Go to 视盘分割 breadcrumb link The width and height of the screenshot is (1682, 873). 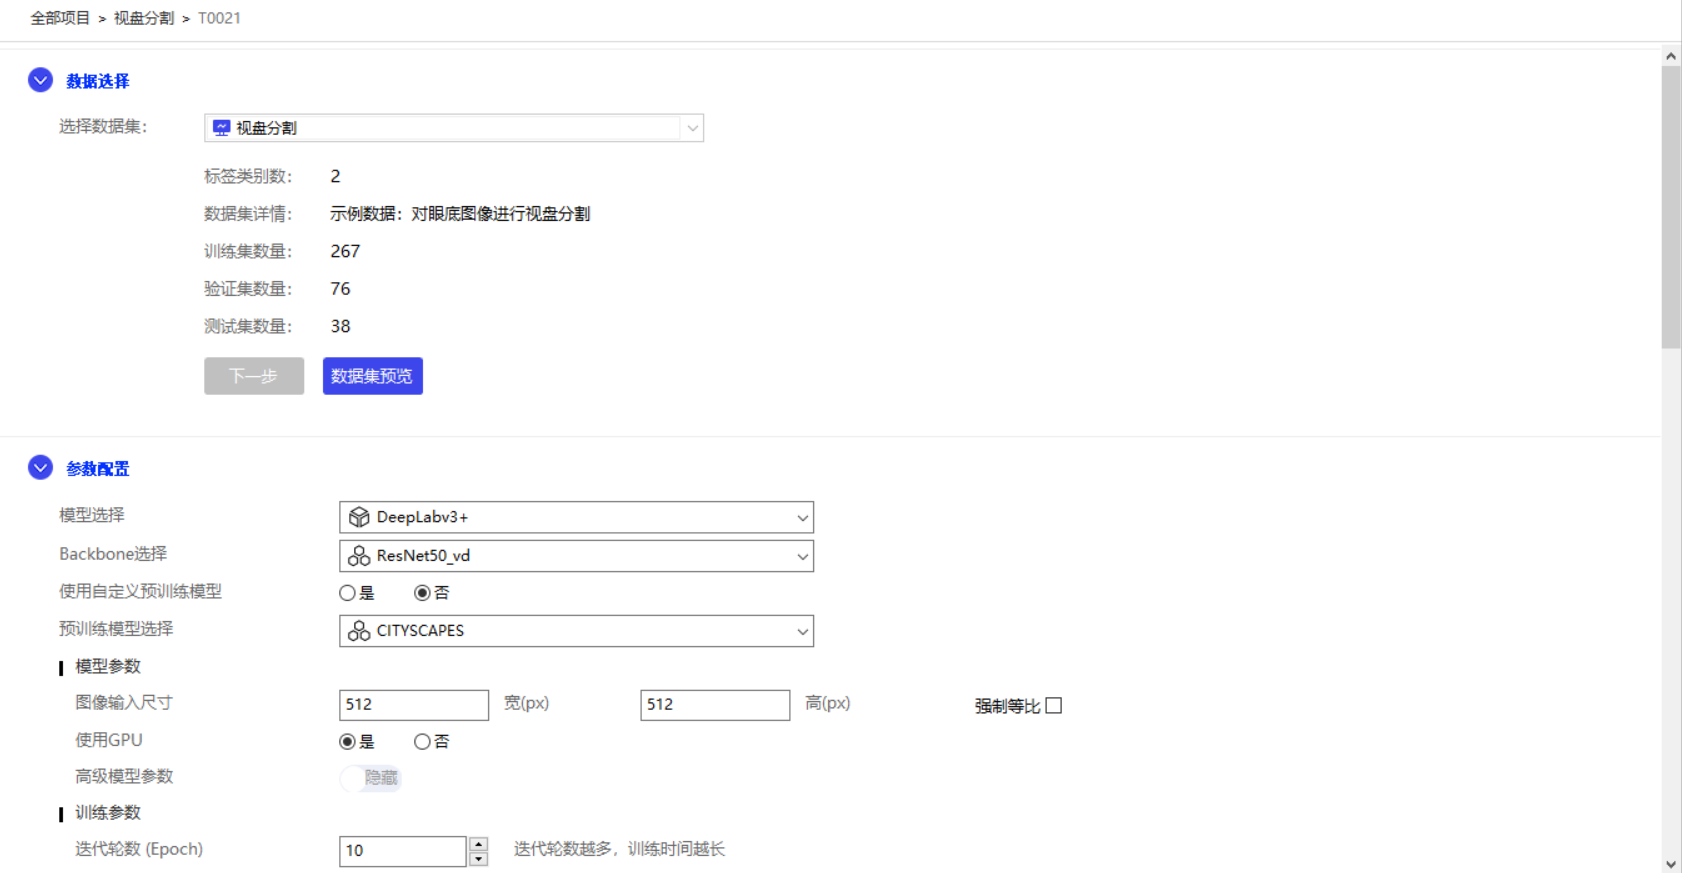click(x=144, y=18)
